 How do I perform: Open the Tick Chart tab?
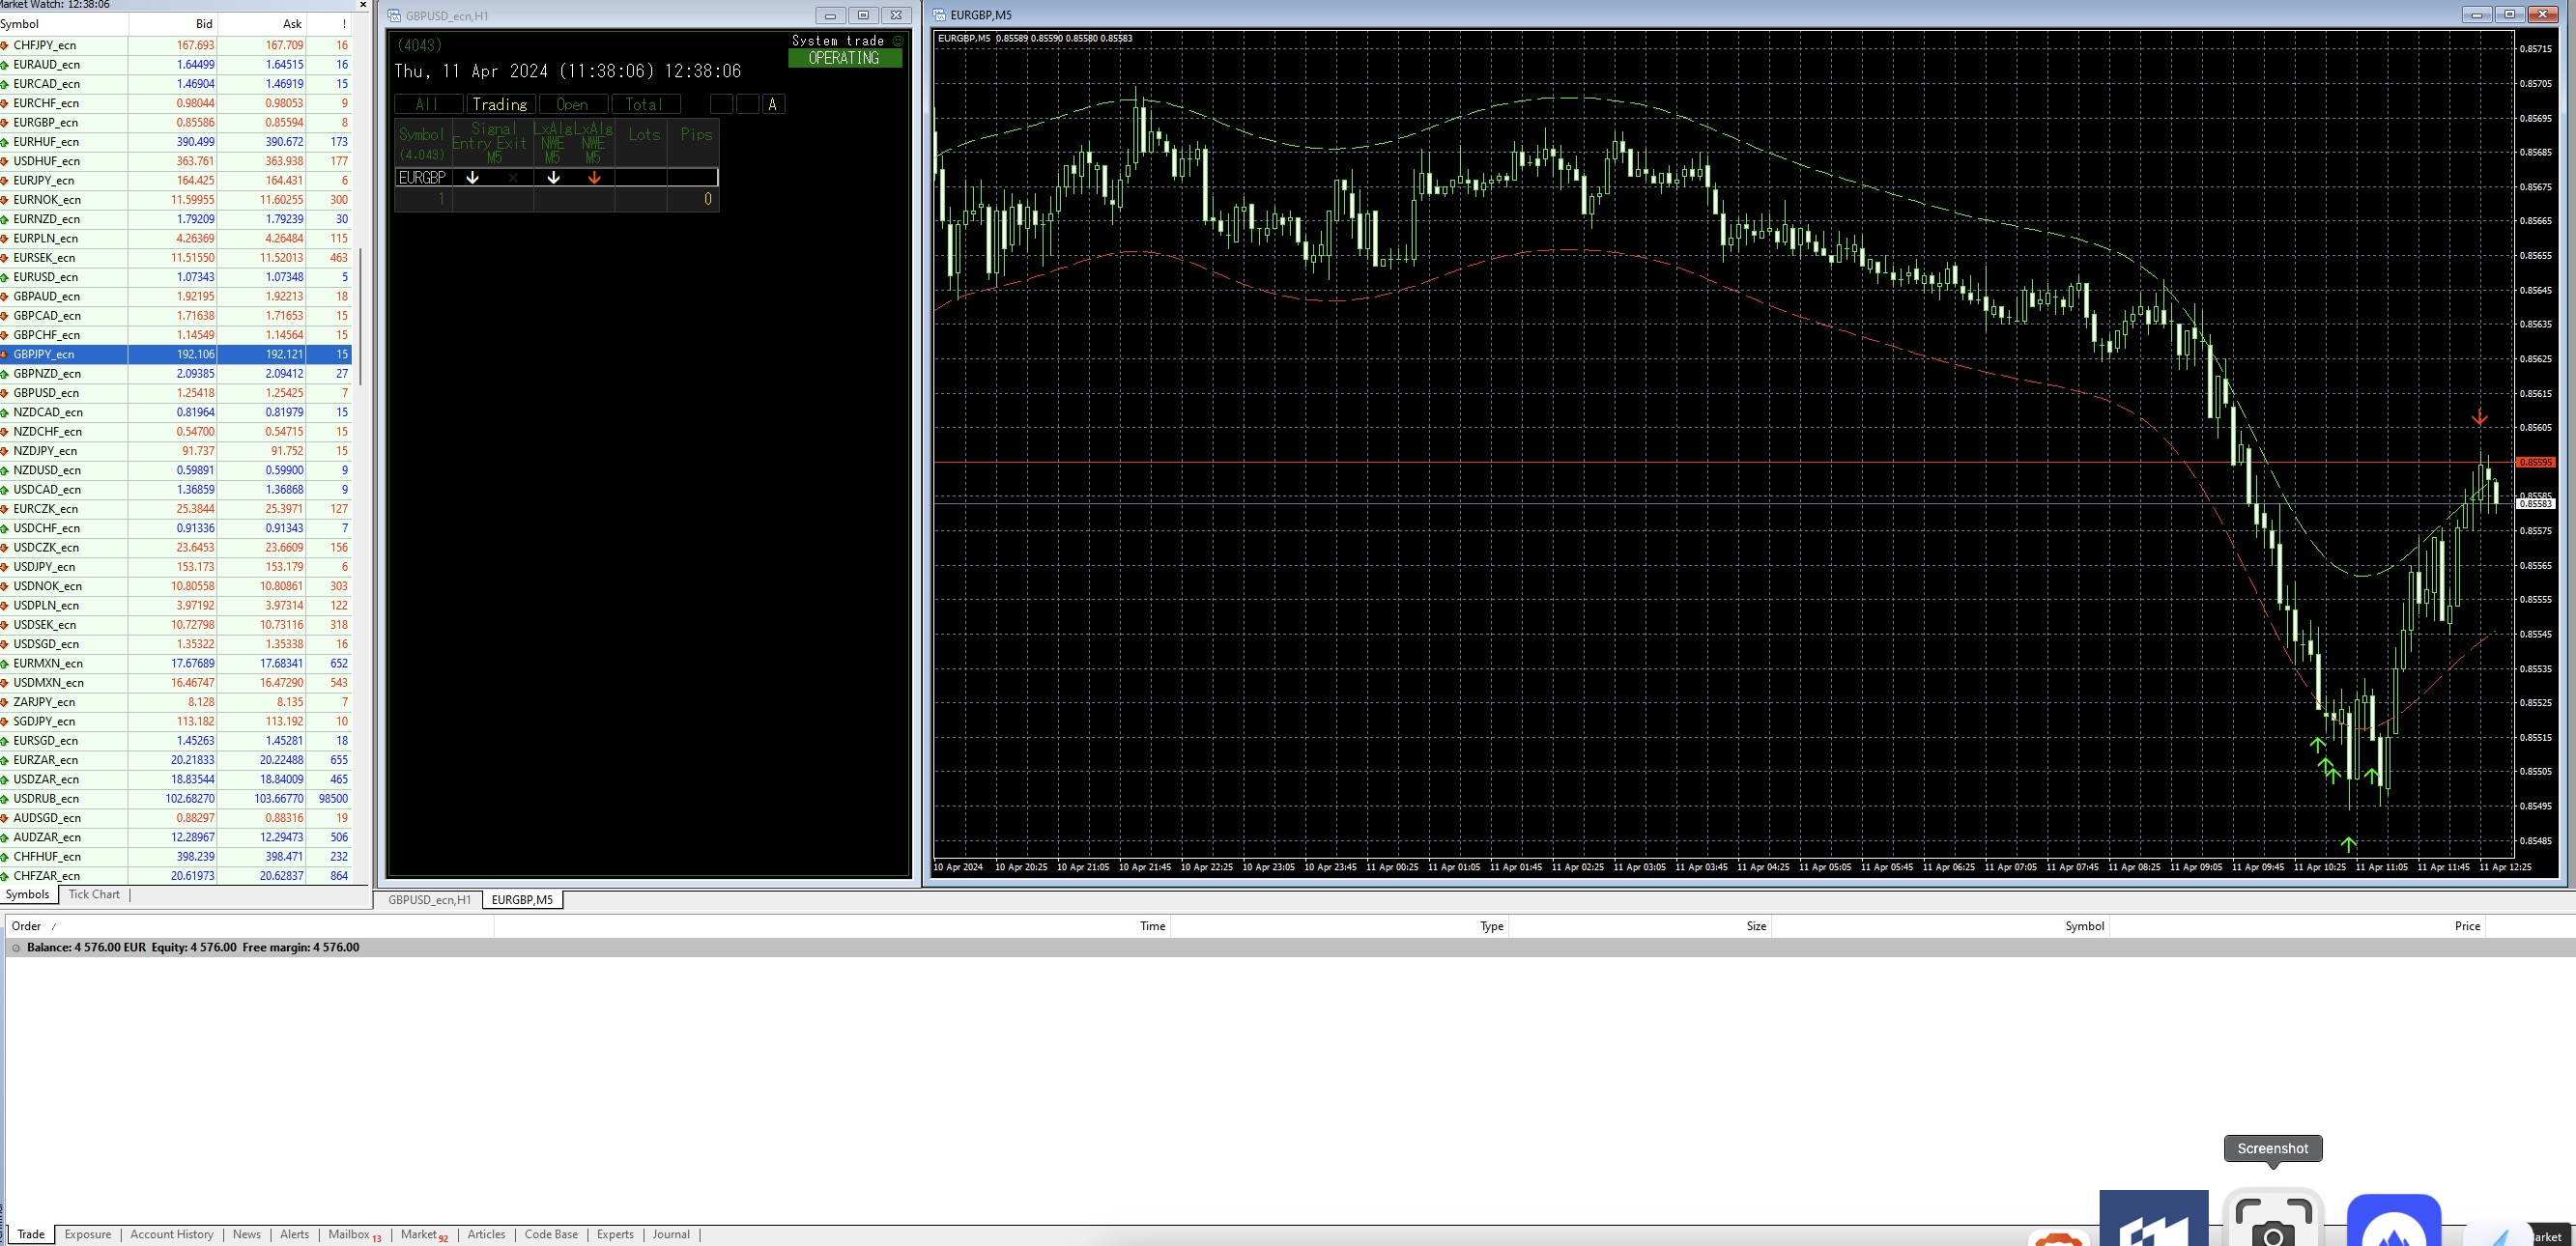[94, 895]
